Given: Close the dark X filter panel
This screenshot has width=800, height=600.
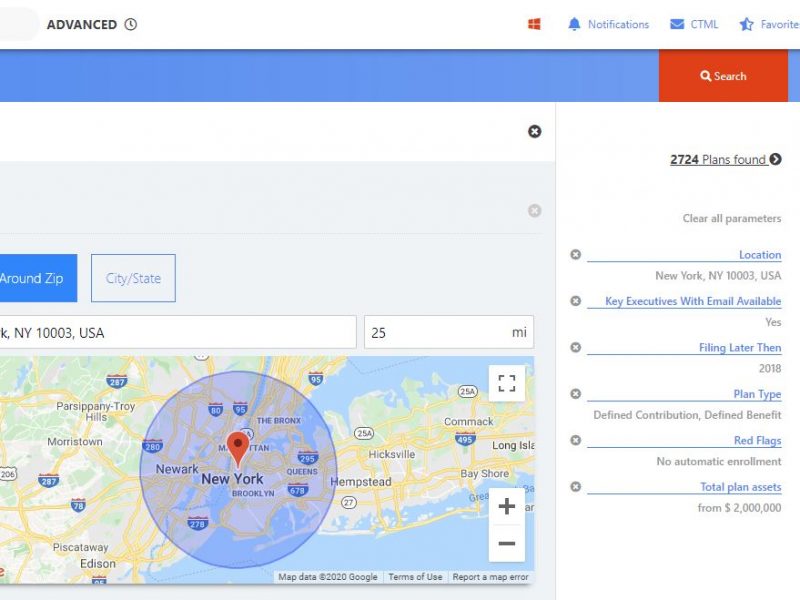Looking at the screenshot, I should (x=534, y=131).
